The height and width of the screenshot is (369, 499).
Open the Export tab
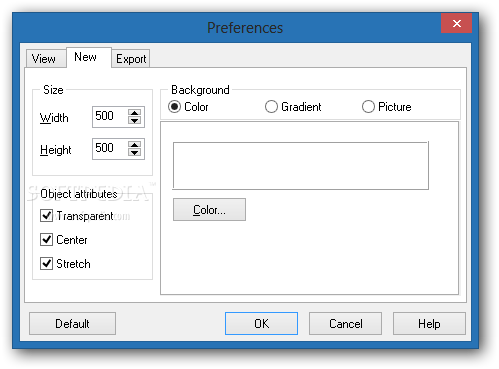click(131, 59)
